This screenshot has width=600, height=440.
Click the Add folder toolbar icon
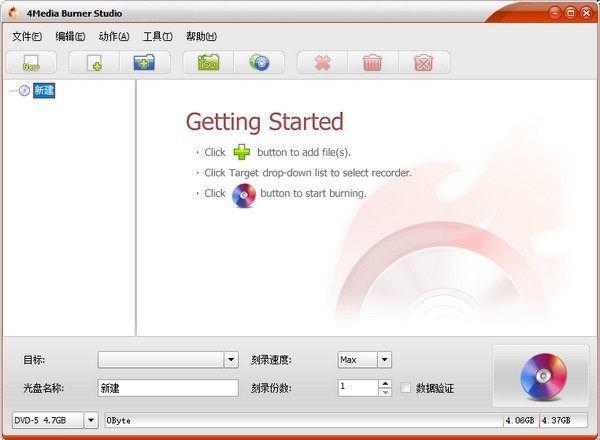coord(144,63)
